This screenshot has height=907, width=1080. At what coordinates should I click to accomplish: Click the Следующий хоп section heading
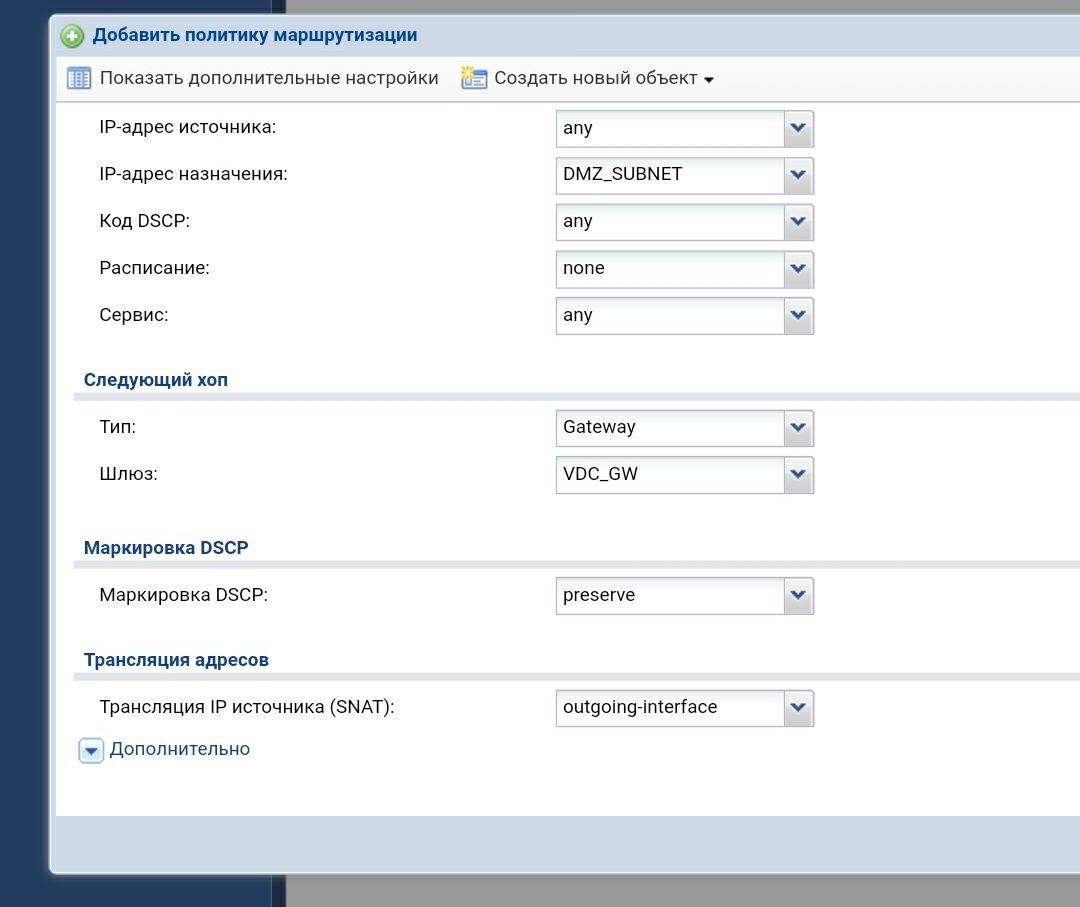pyautogui.click(x=156, y=380)
